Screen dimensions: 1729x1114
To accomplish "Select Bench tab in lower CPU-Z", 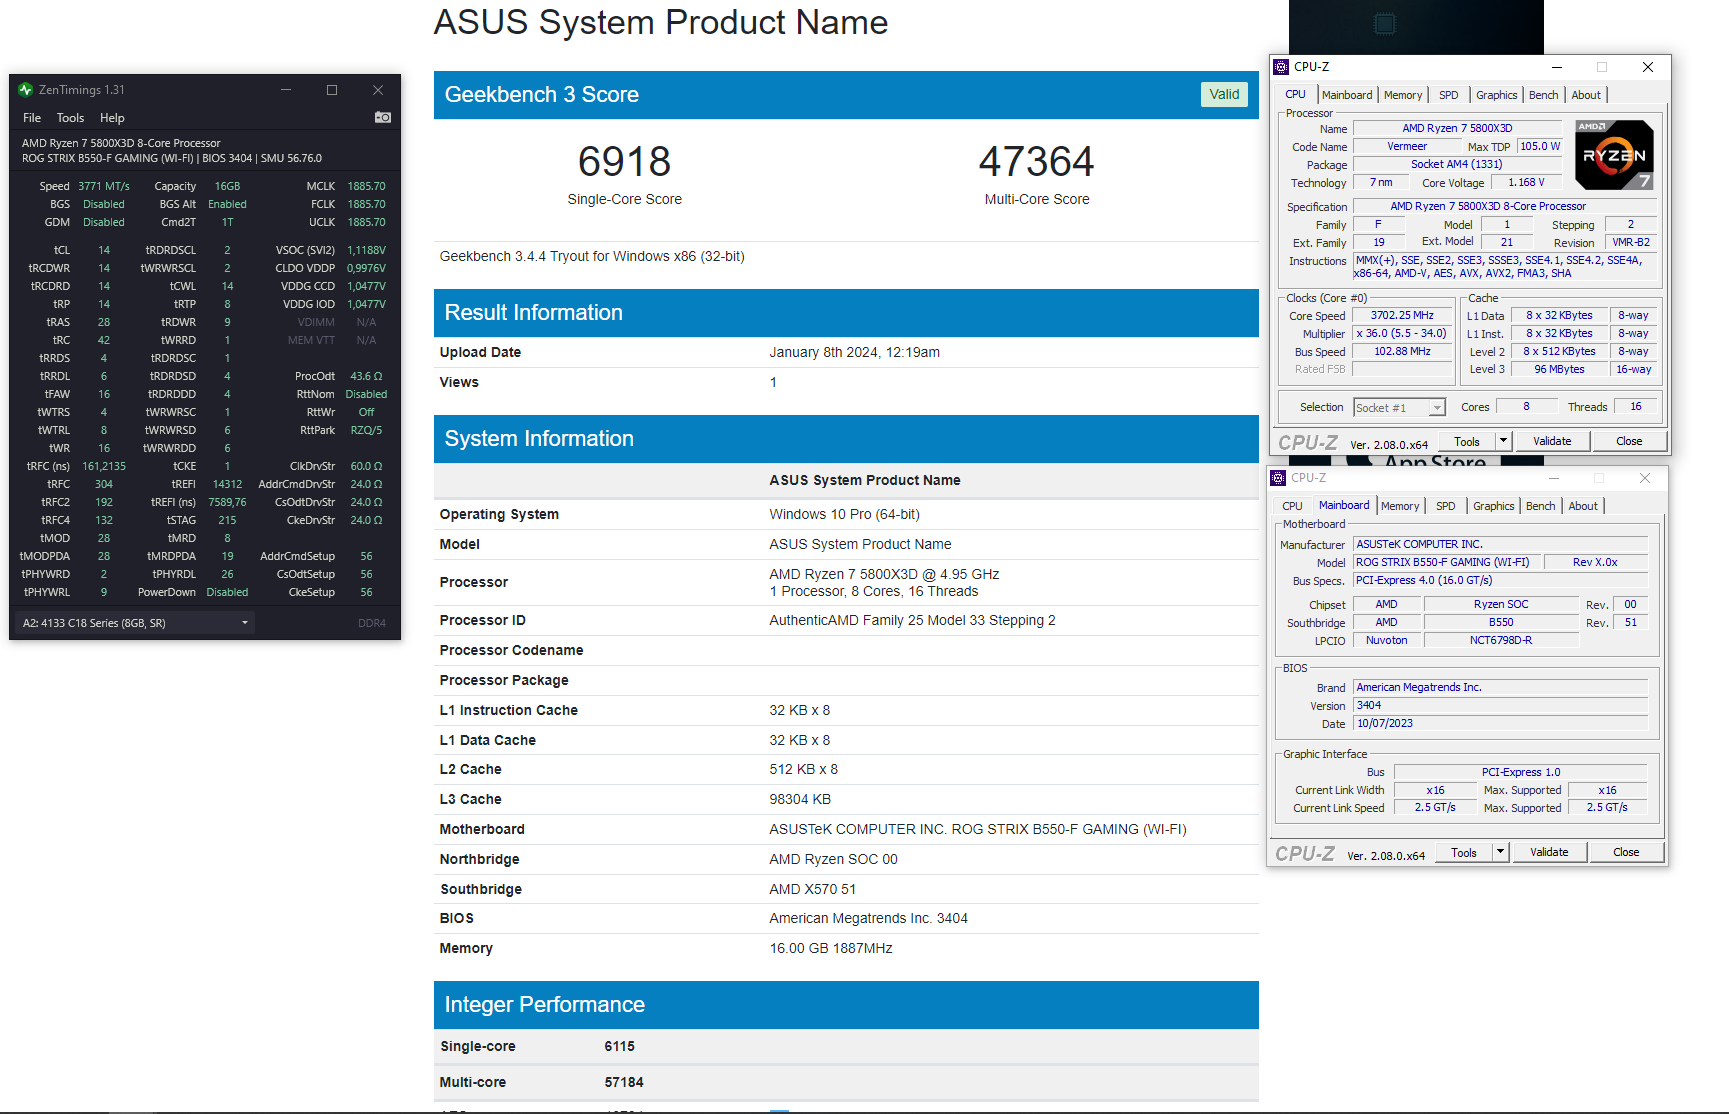I will [1541, 506].
